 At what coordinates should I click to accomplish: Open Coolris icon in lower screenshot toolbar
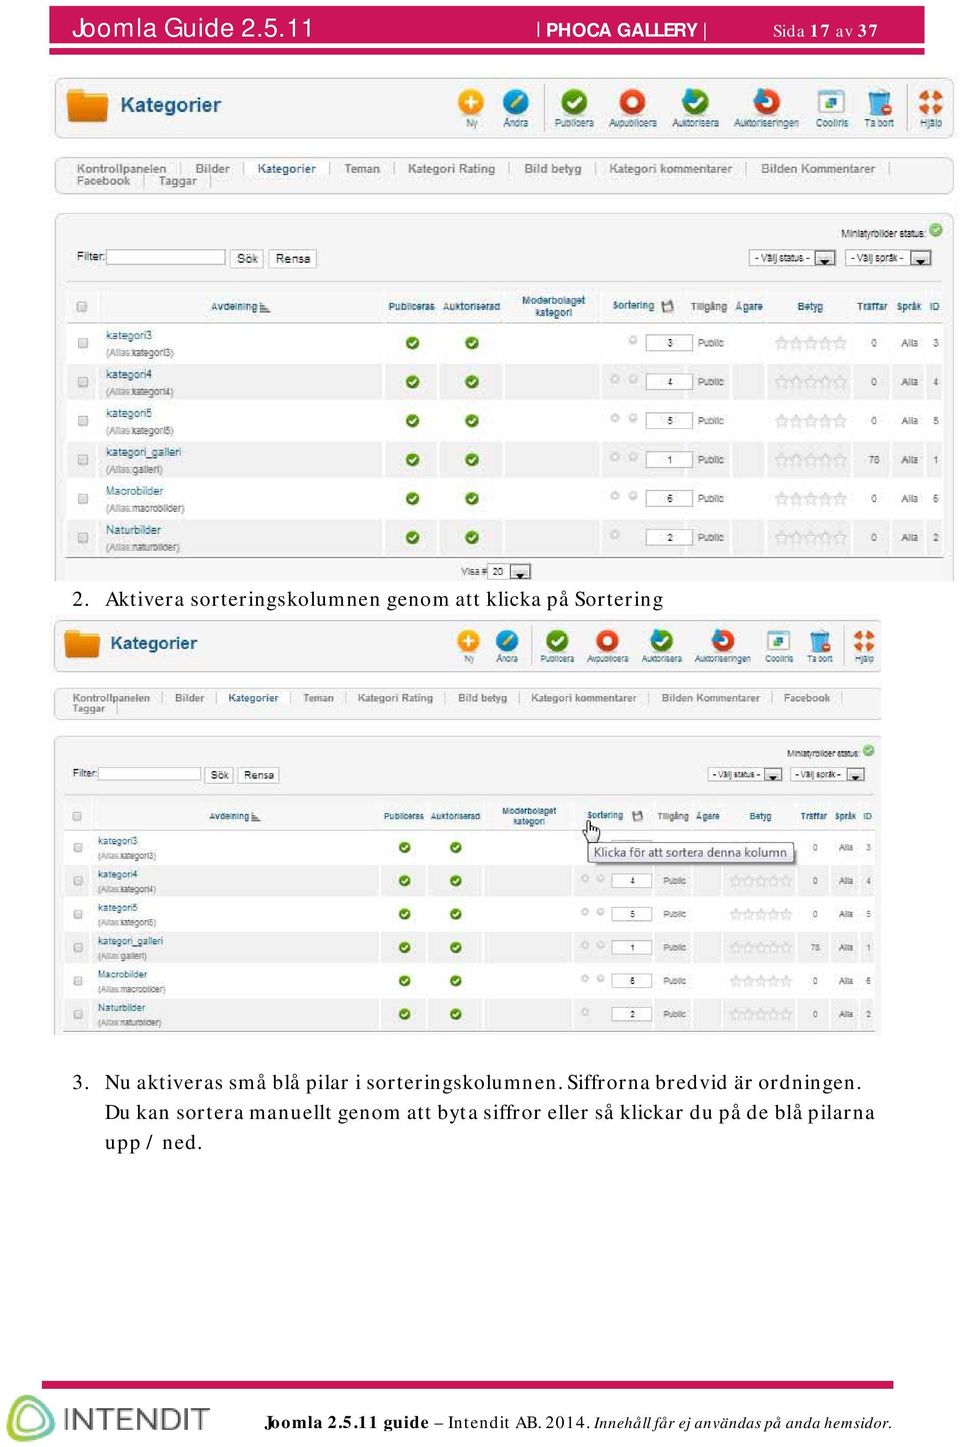(x=778, y=640)
